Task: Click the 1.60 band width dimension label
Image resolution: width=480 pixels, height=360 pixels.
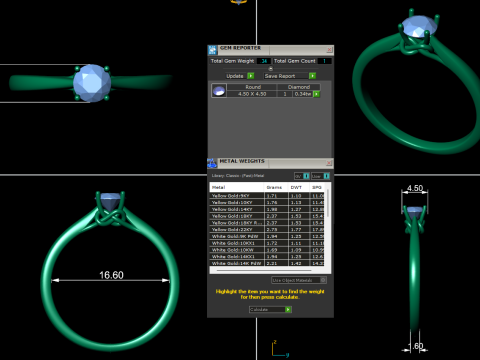Action: (417, 346)
